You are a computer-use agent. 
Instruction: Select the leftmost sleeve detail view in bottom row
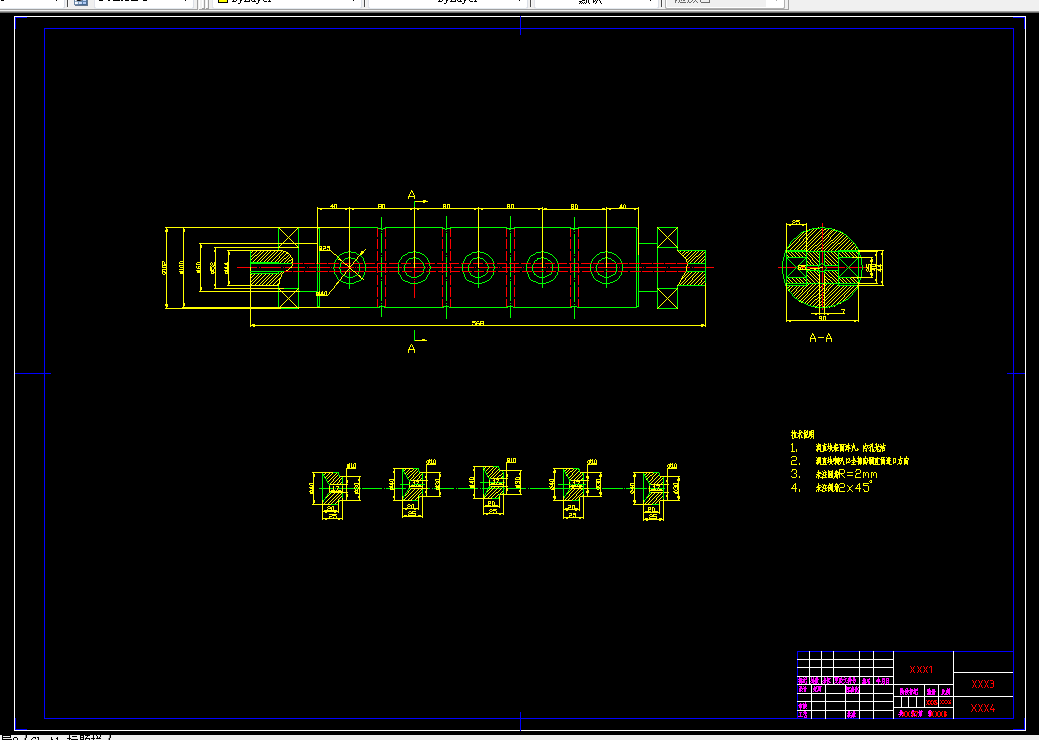click(x=335, y=489)
